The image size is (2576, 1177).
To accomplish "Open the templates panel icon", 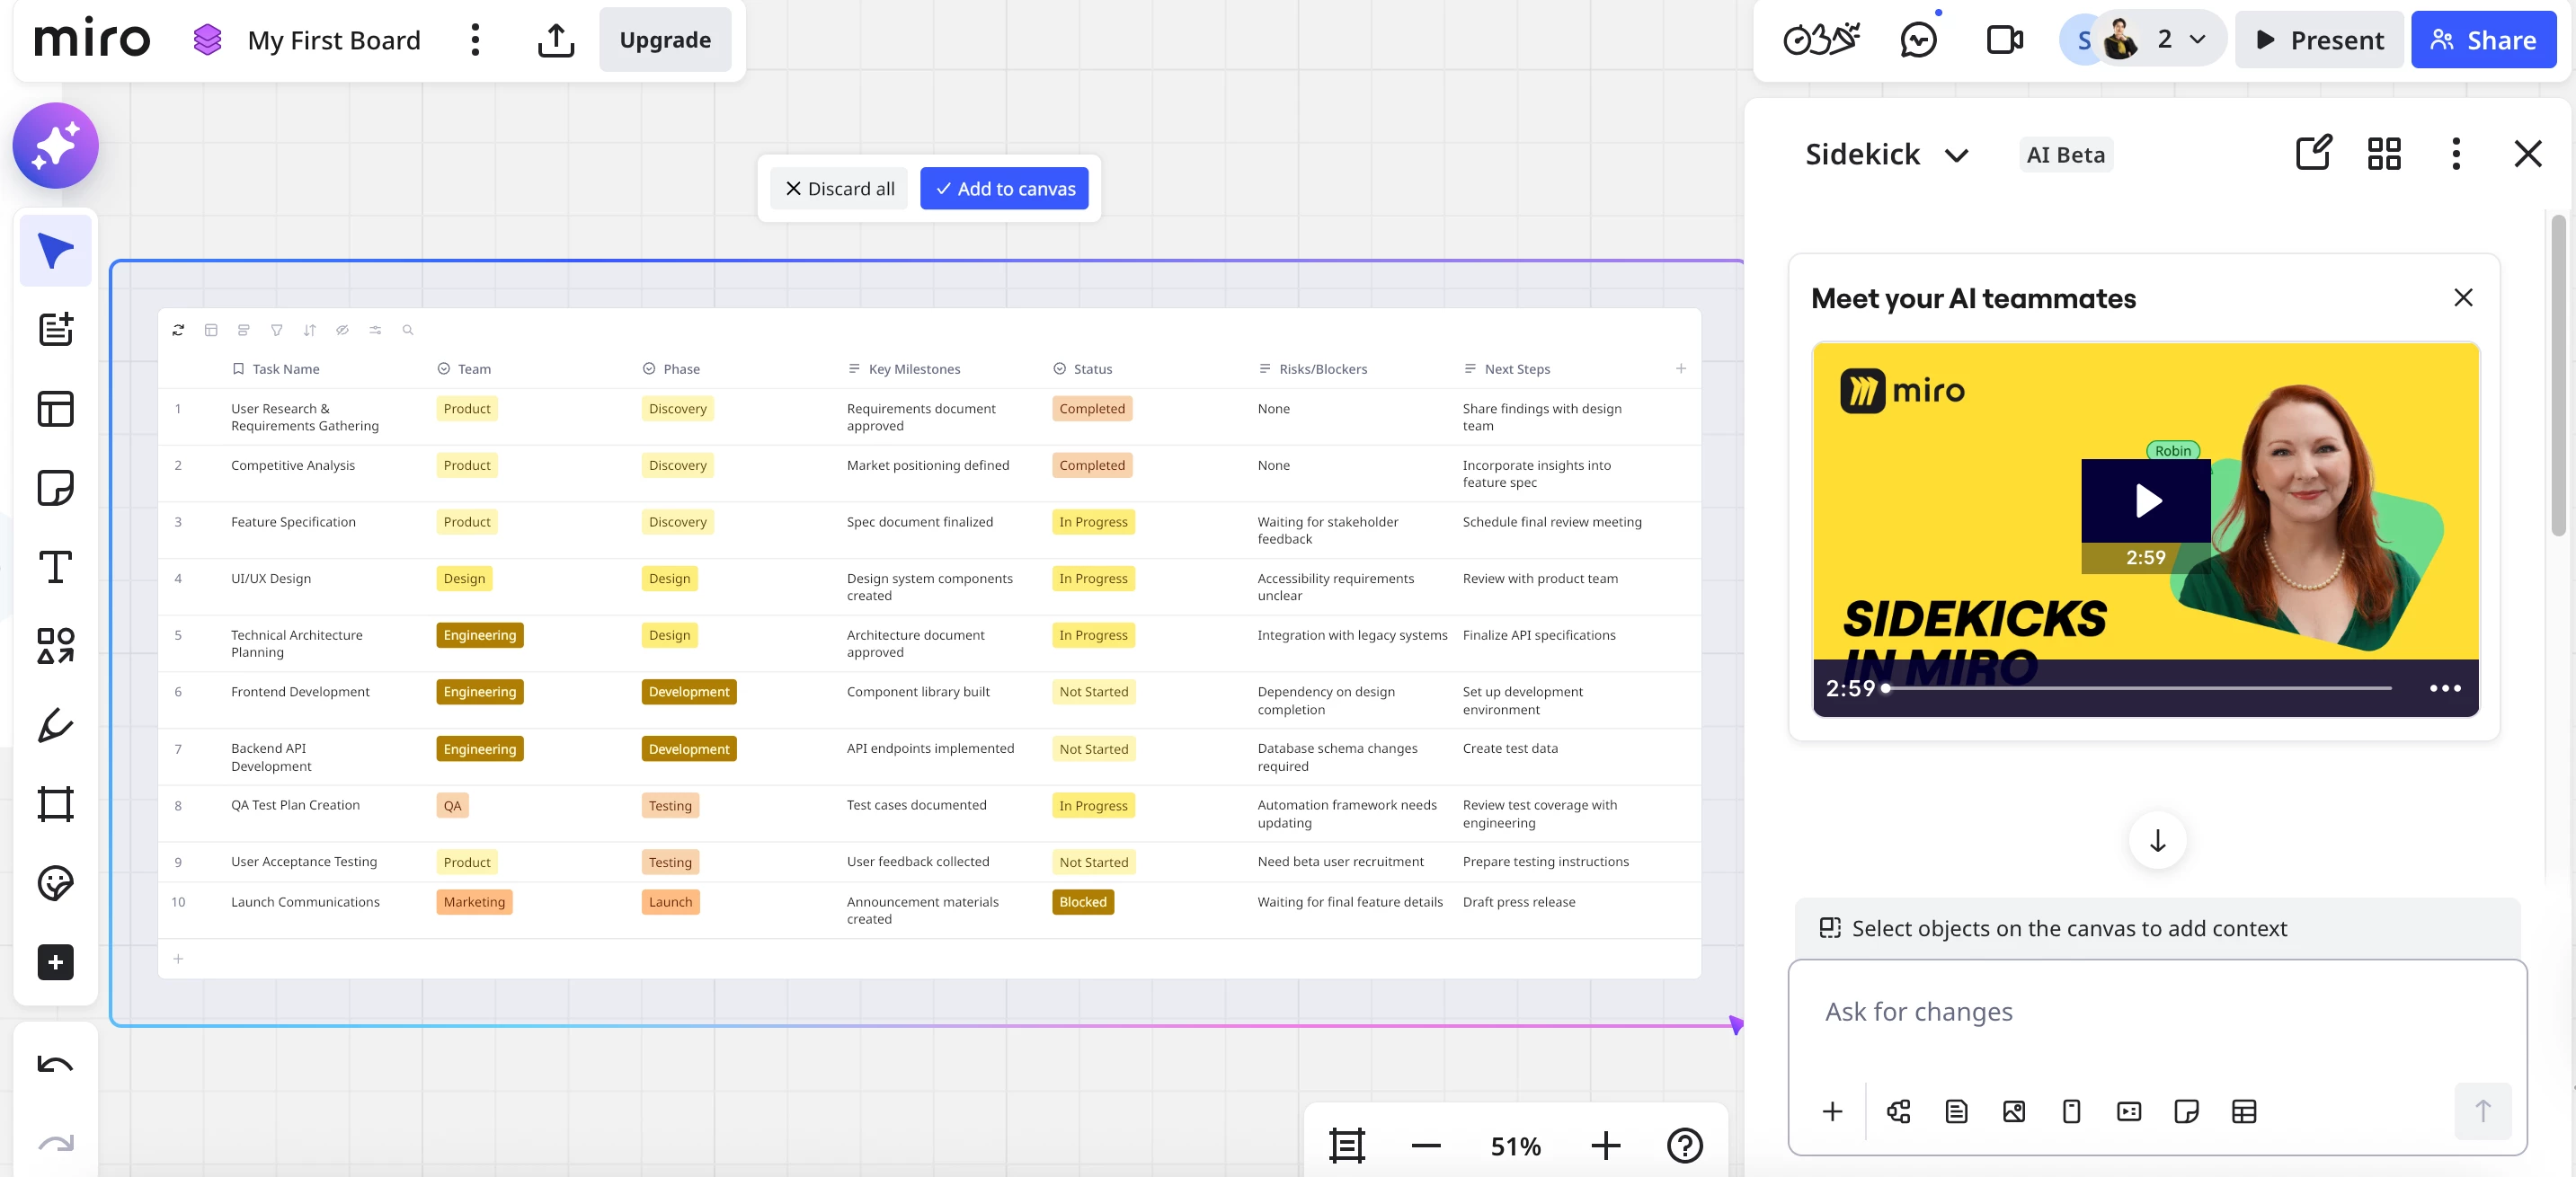I will coord(55,409).
